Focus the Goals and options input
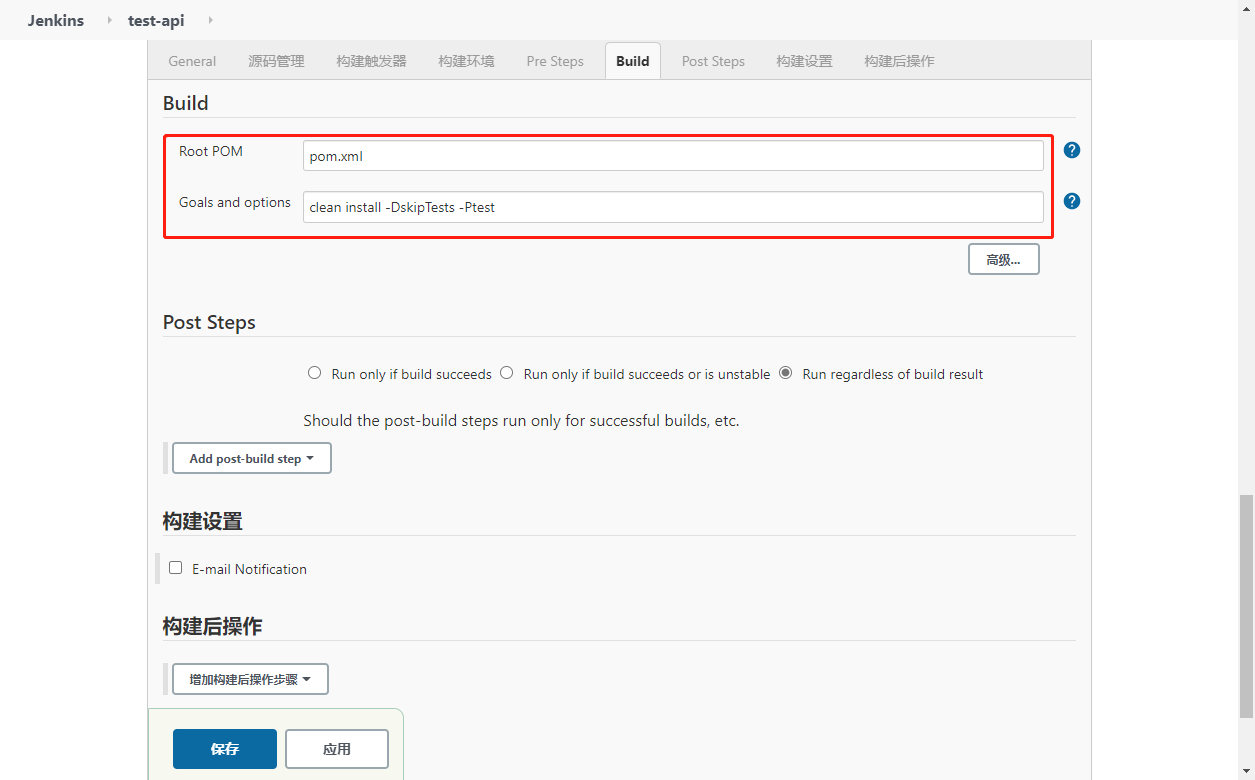Screen dimensions: 1255x780 (x=673, y=207)
